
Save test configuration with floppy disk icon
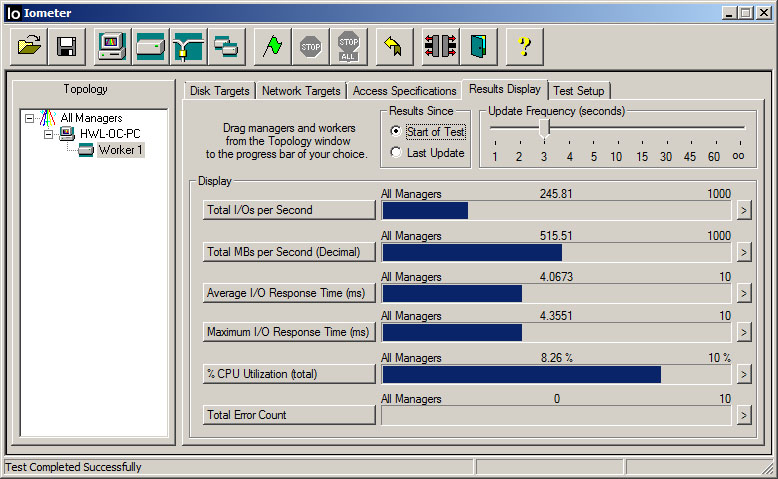[66, 47]
